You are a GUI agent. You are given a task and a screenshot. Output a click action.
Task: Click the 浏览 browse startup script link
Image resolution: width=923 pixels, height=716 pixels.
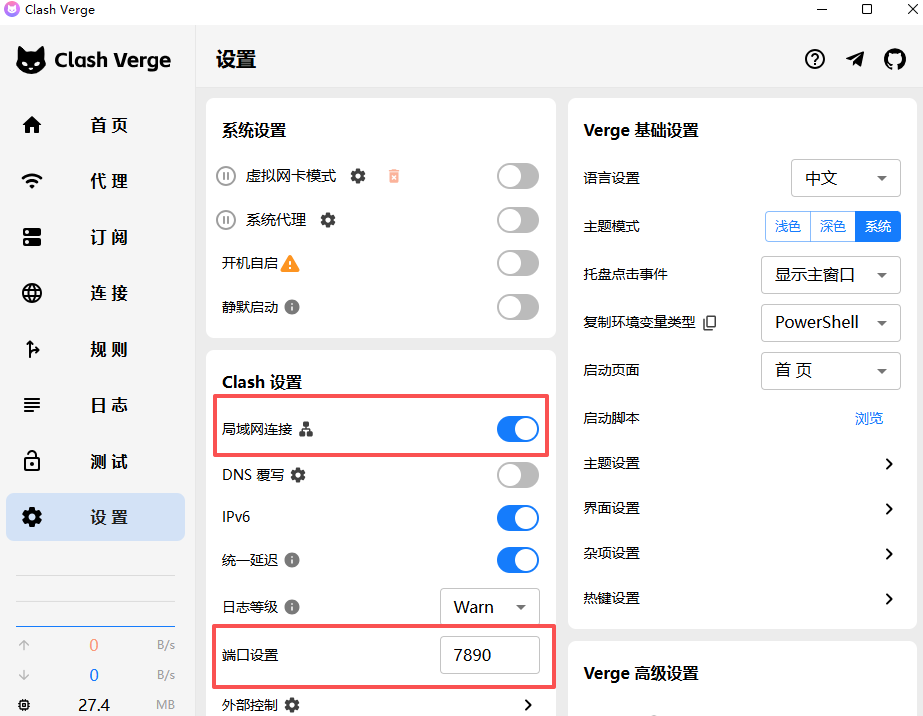pos(868,418)
